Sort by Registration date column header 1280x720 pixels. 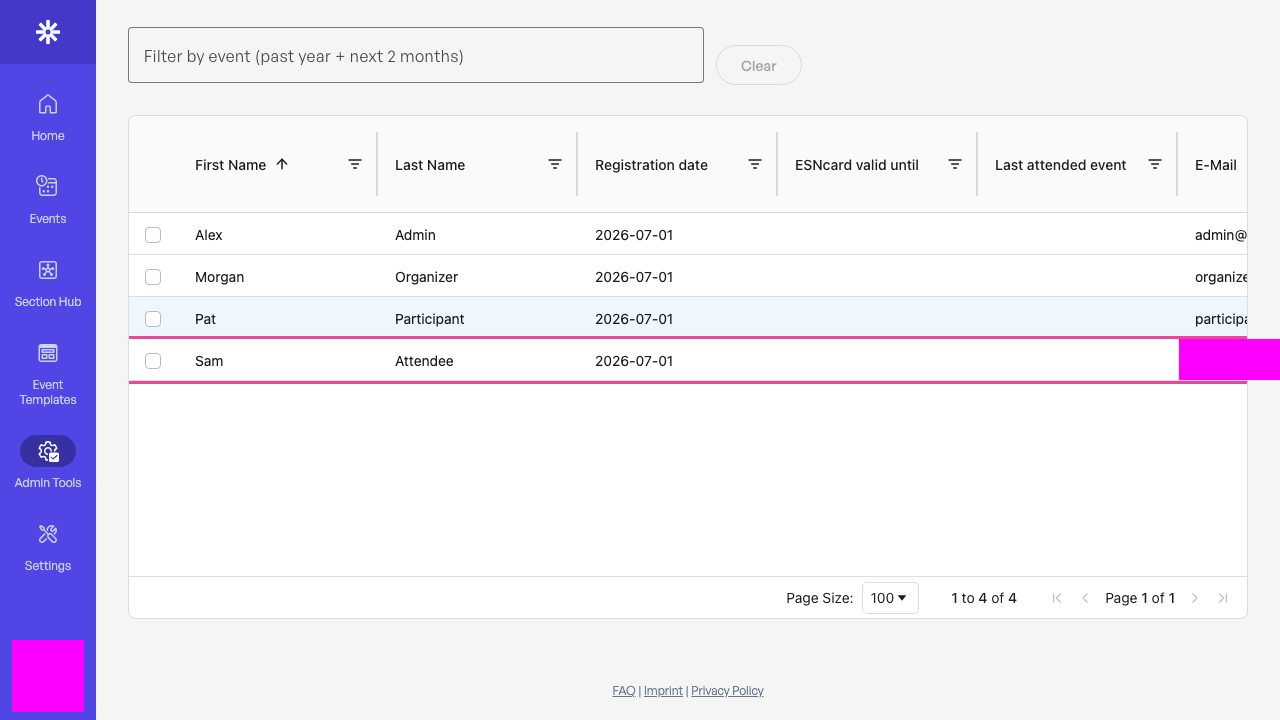pyautogui.click(x=651, y=165)
